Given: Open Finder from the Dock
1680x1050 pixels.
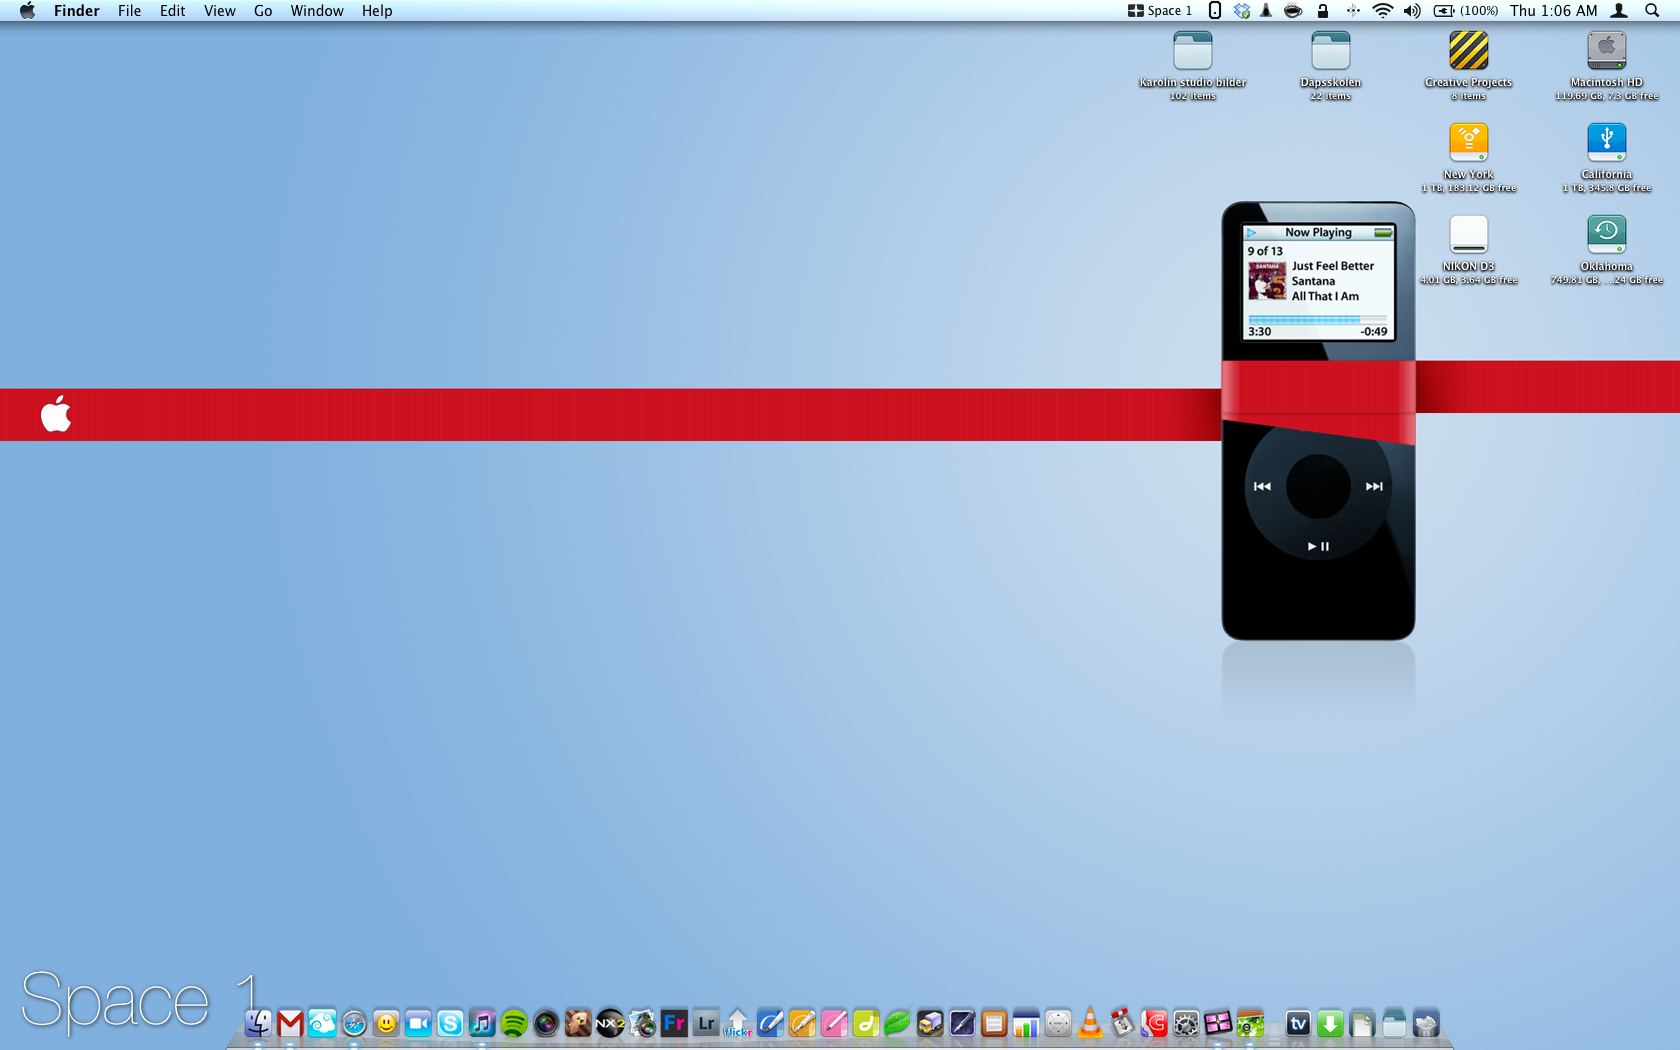Looking at the screenshot, I should [258, 1023].
